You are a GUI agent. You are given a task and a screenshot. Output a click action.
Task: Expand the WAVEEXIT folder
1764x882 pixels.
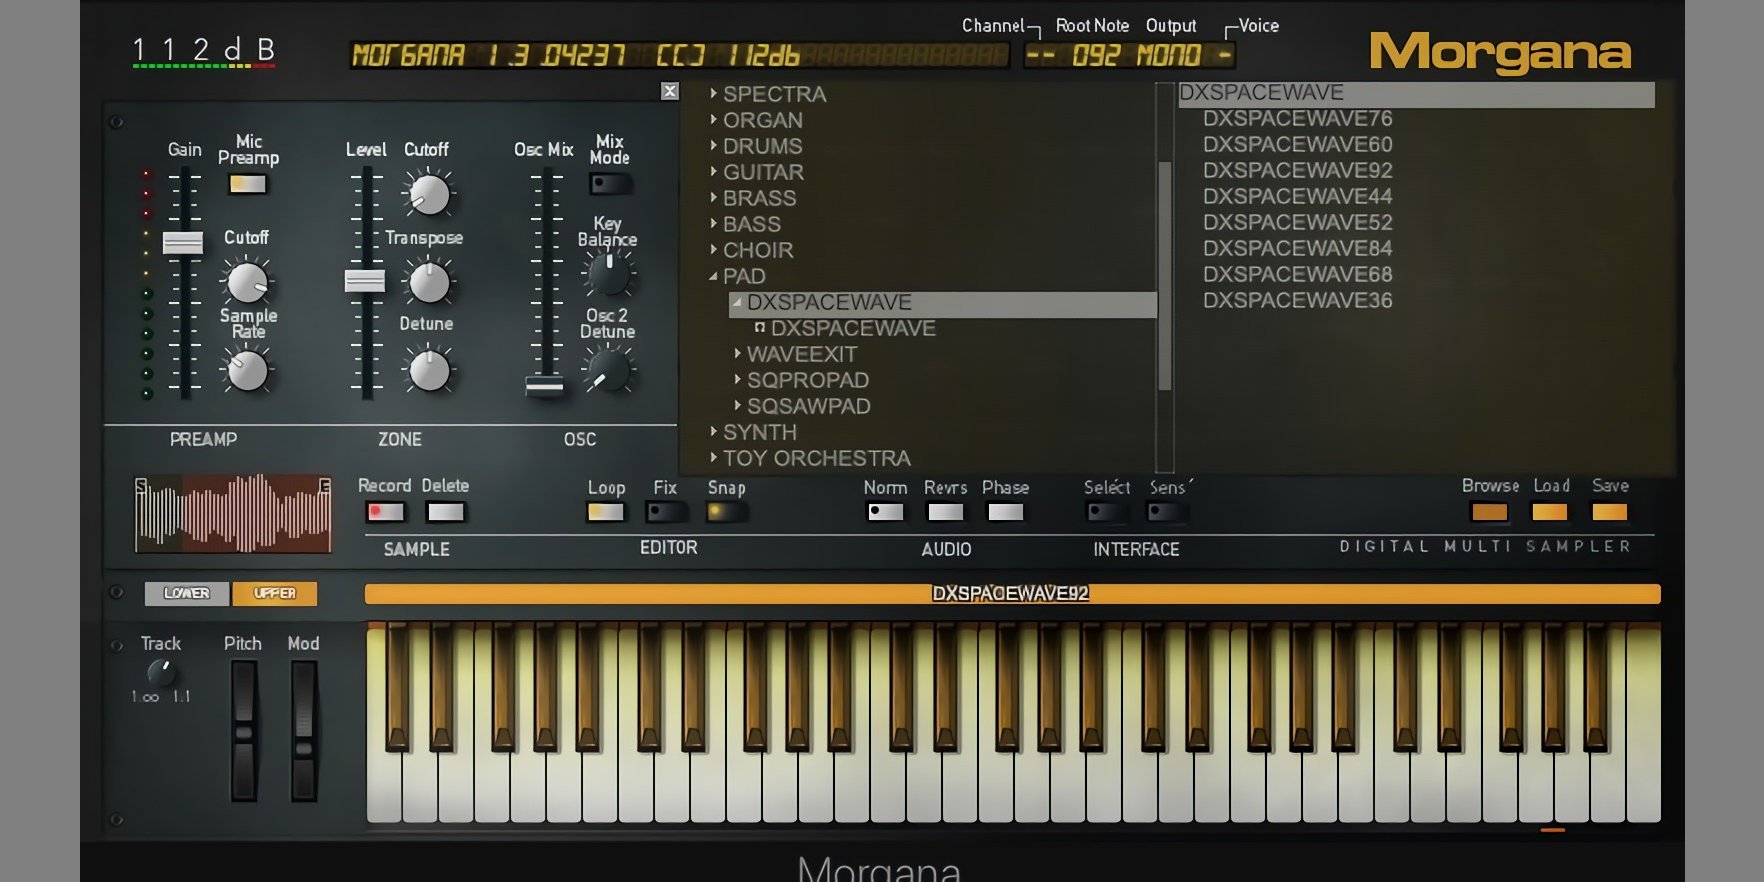pyautogui.click(x=737, y=353)
